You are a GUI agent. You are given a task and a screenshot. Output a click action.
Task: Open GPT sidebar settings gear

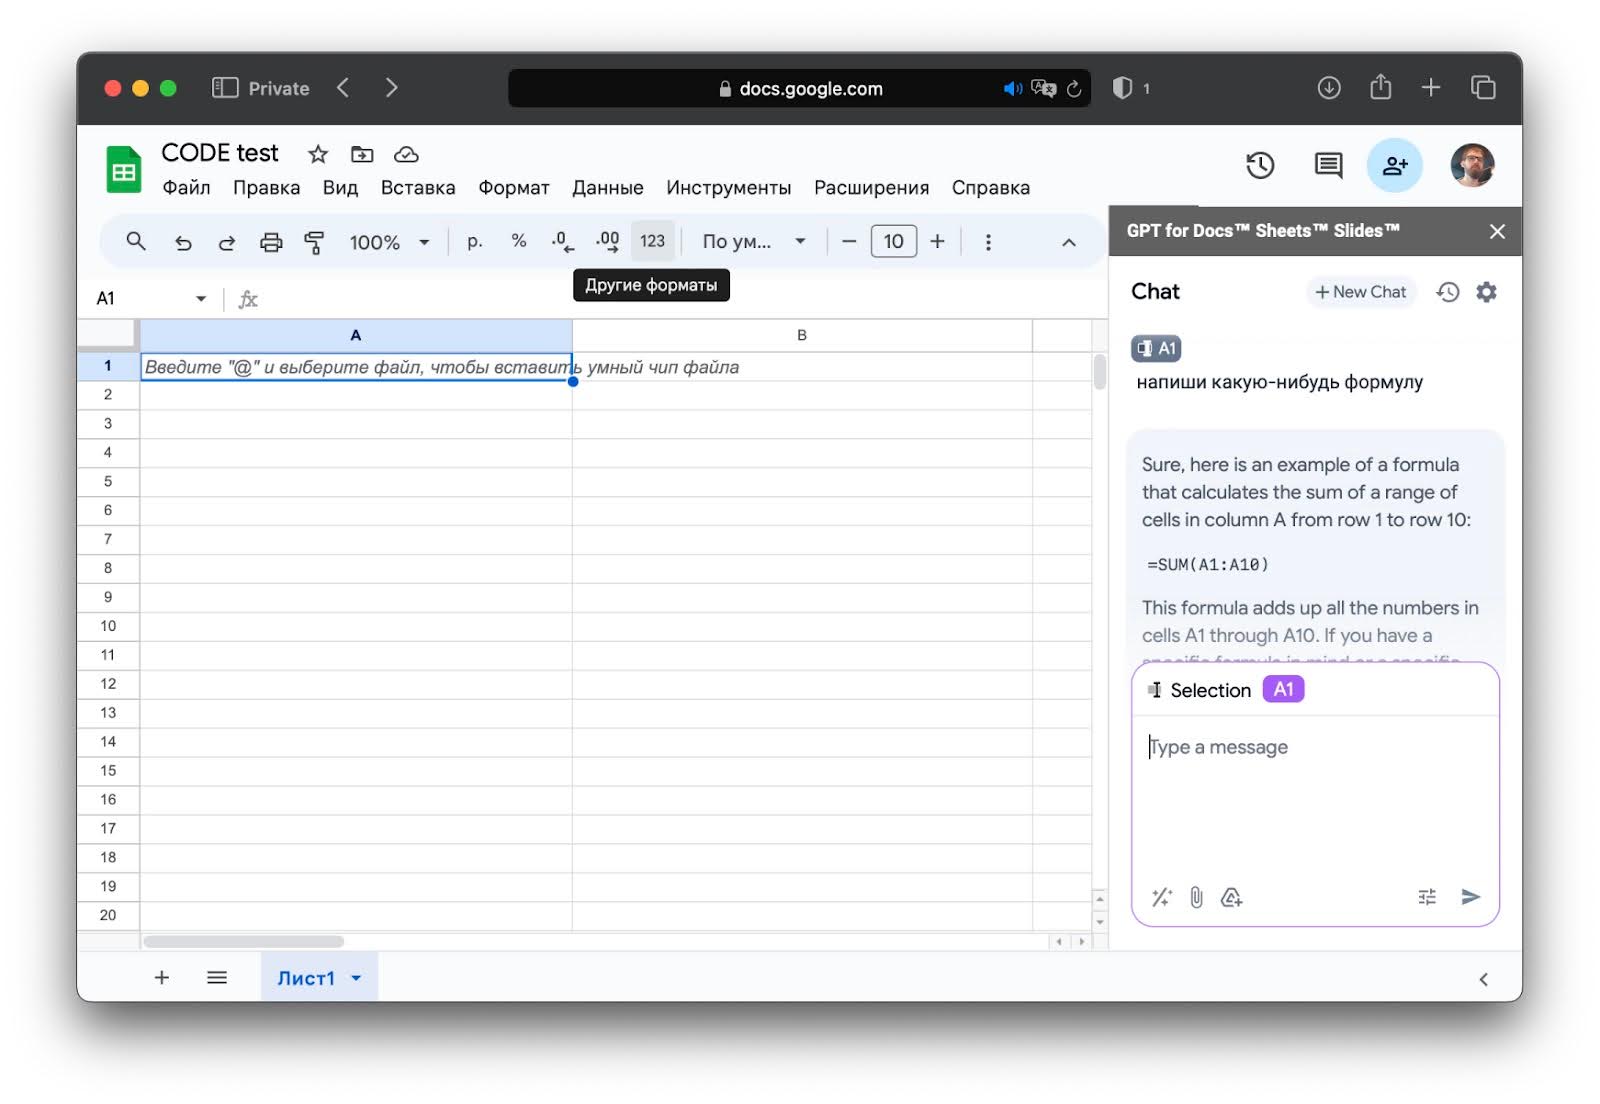[x=1486, y=292]
